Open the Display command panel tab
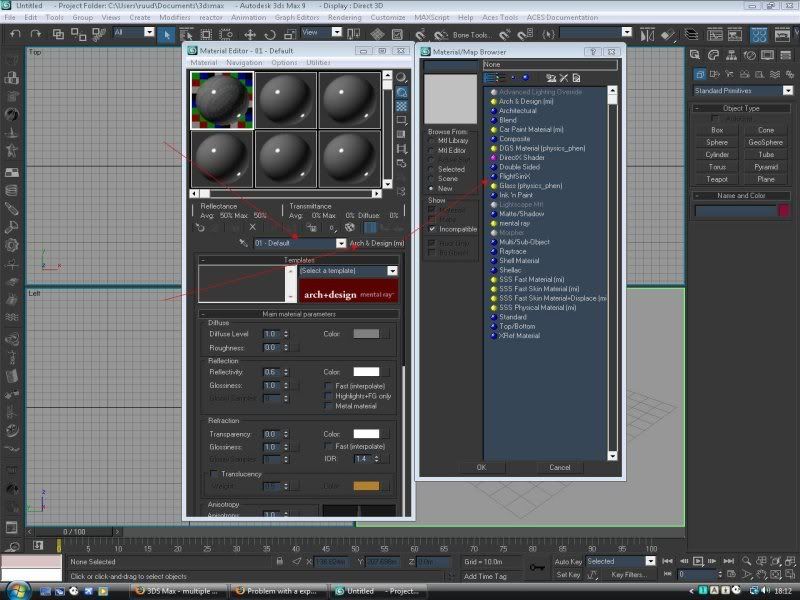 point(767,55)
